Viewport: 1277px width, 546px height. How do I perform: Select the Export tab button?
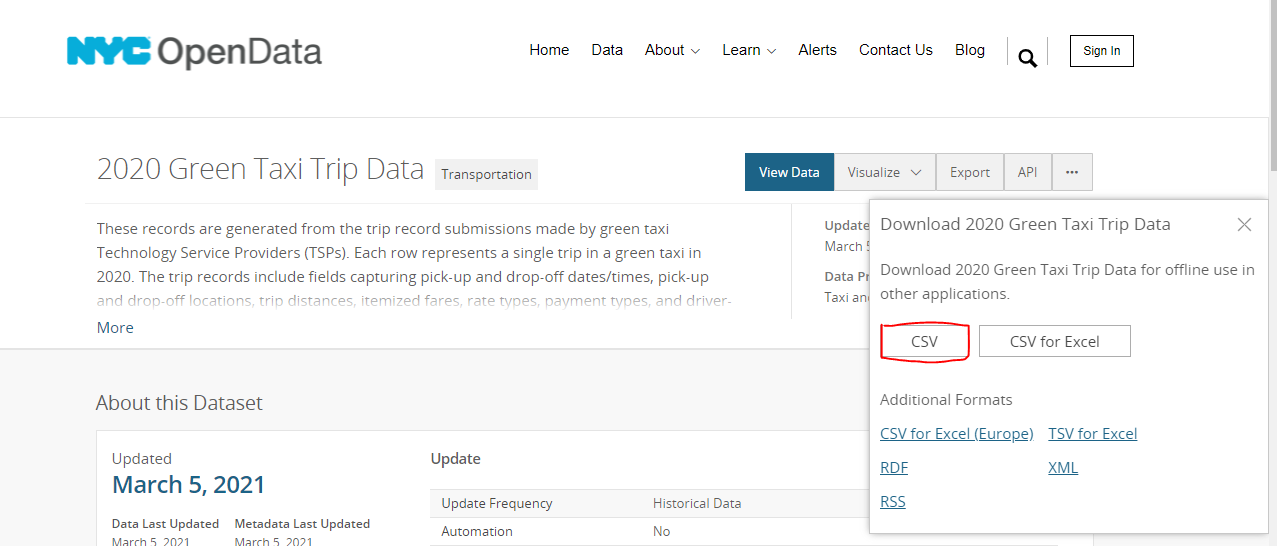pyautogui.click(x=970, y=172)
